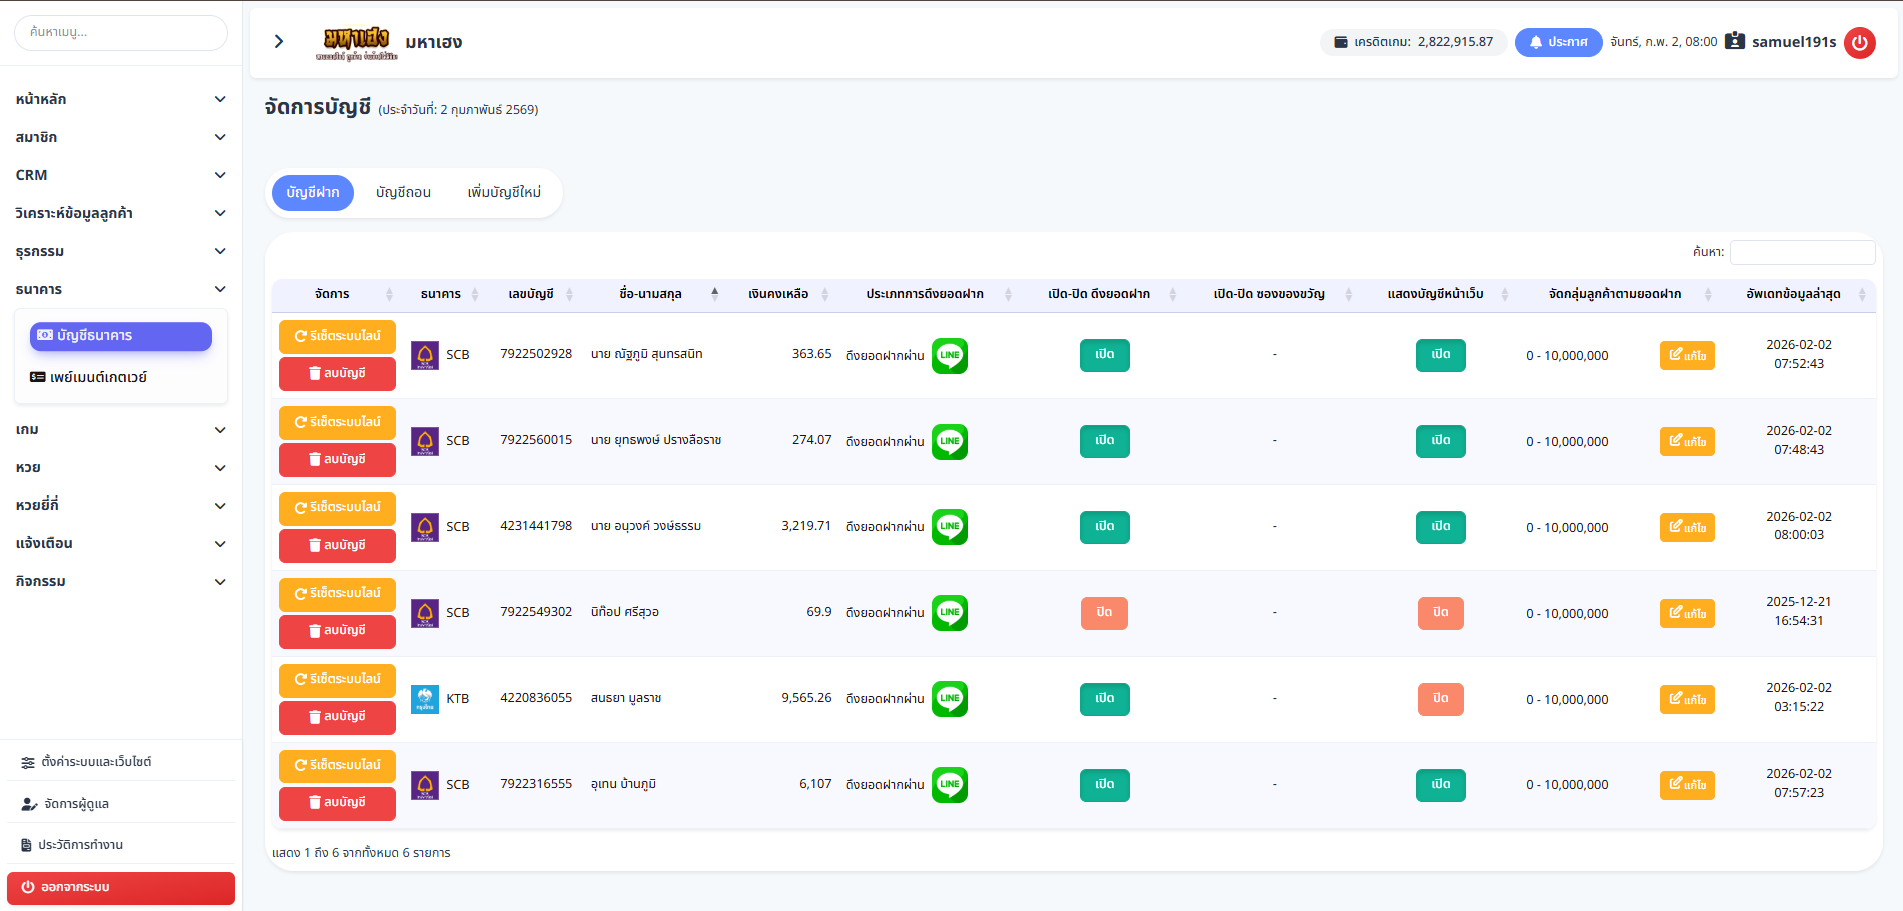1903x911 pixels.
Task: Click the LINE icon in the KTB account row
Action: coord(949,699)
